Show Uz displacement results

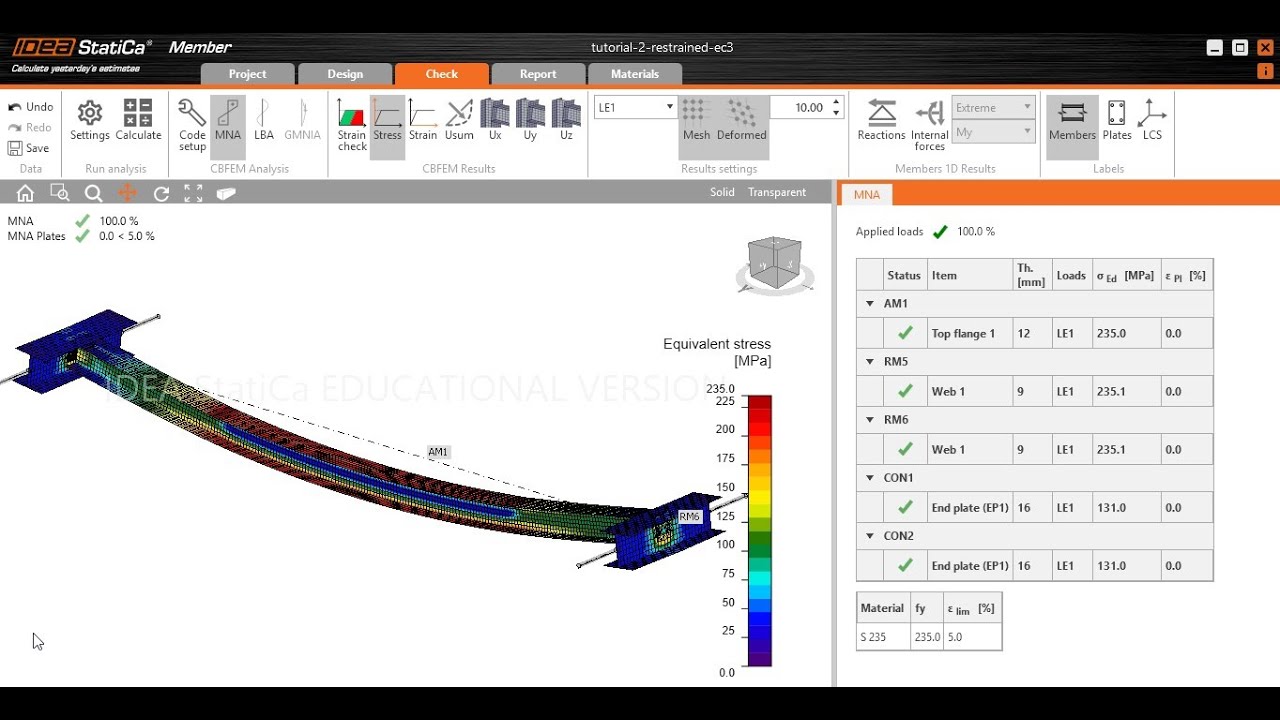click(x=566, y=120)
